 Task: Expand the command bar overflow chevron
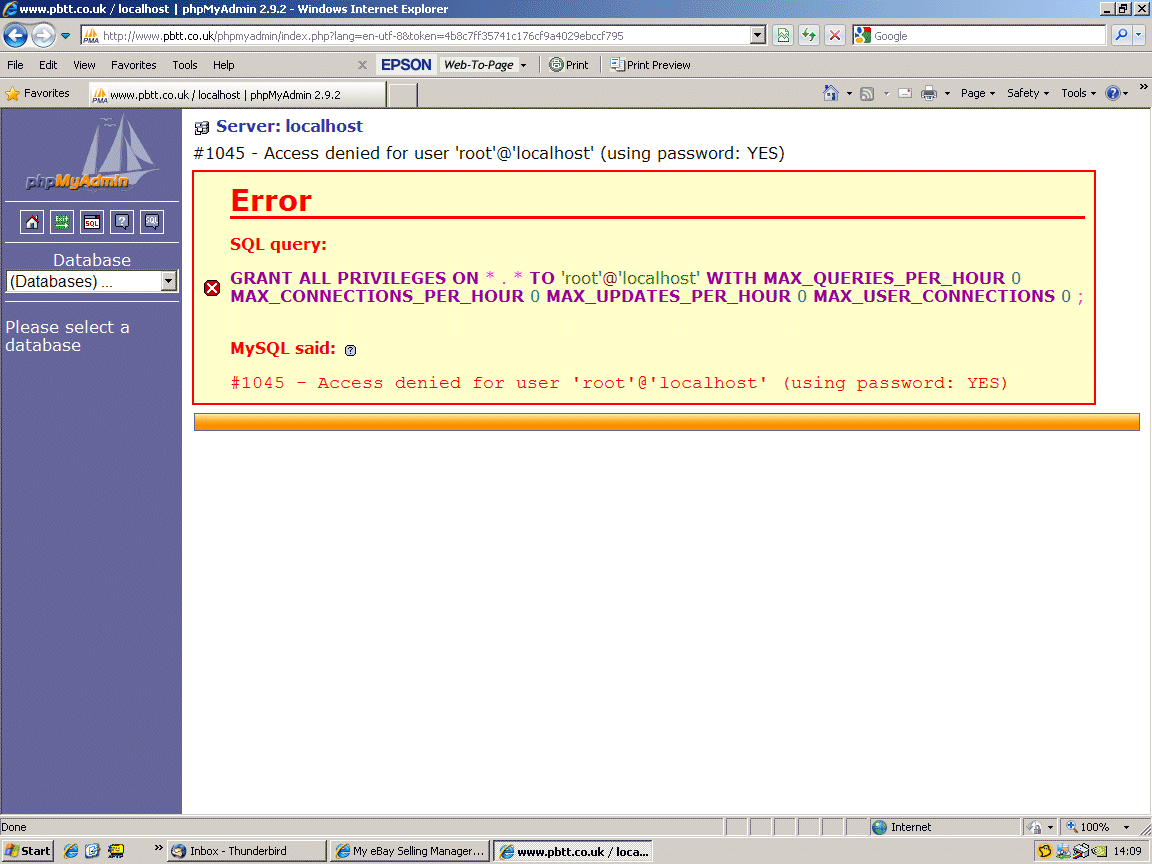click(1143, 87)
